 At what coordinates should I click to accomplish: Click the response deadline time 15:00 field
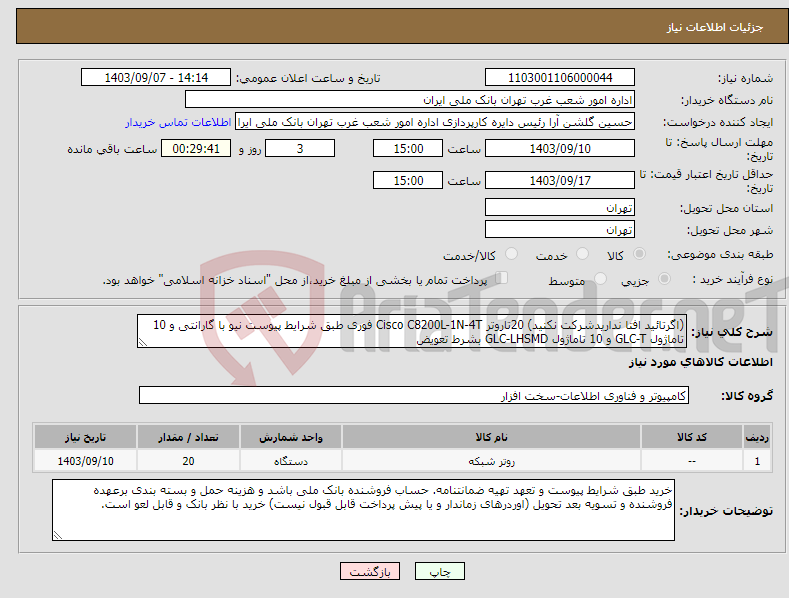[408, 148]
